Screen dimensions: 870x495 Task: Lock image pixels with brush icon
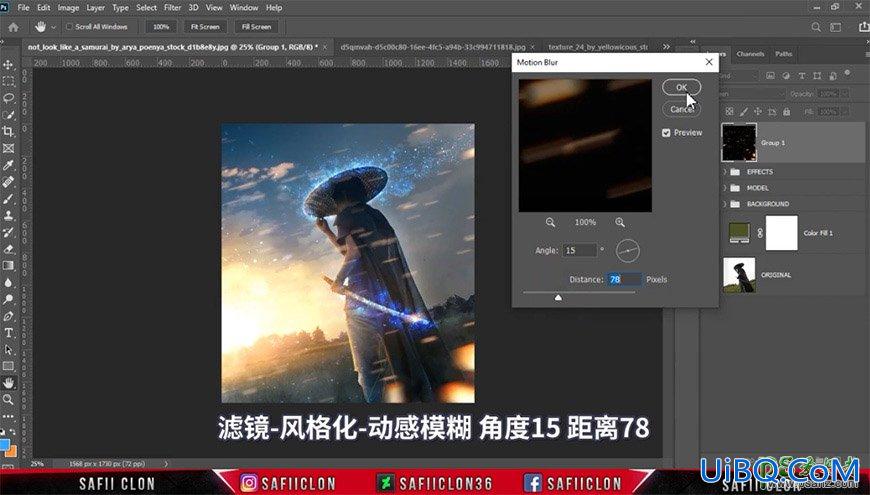coord(743,112)
